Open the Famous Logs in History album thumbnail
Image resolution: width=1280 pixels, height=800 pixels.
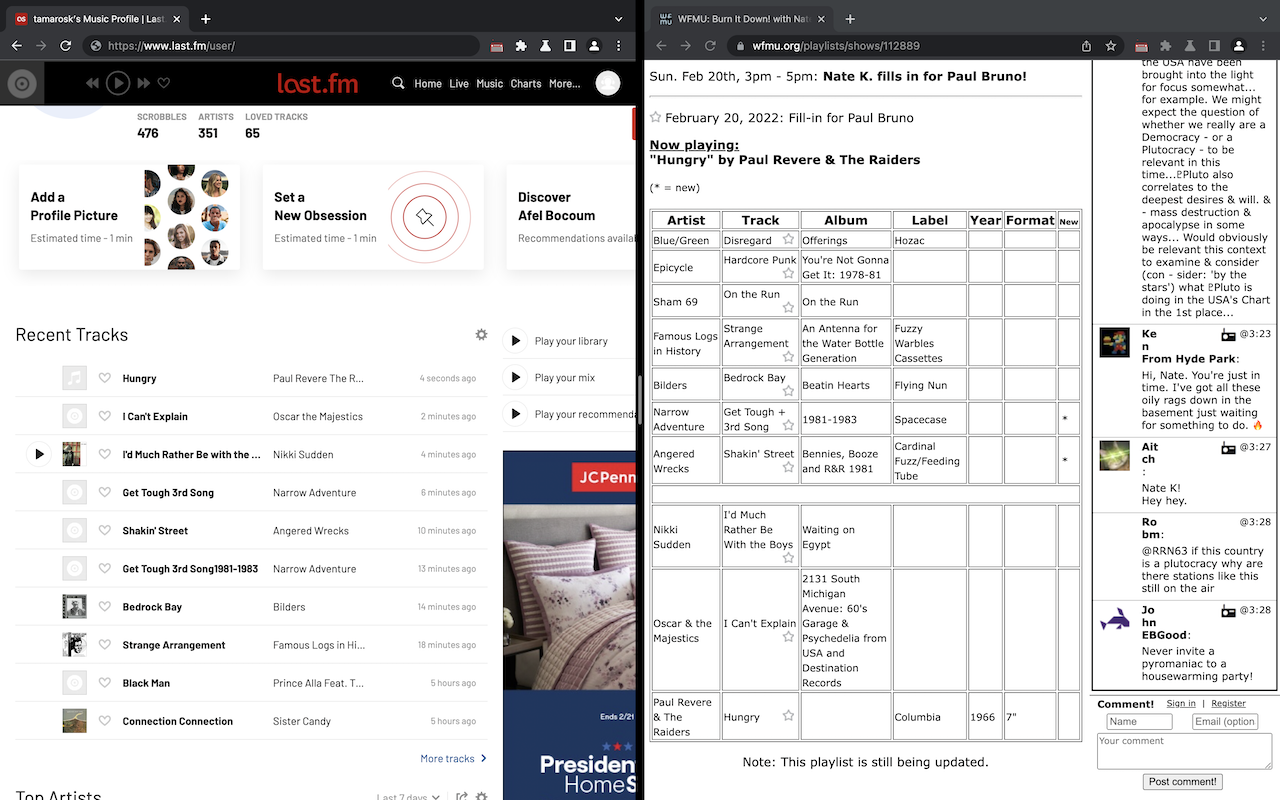pos(74,645)
